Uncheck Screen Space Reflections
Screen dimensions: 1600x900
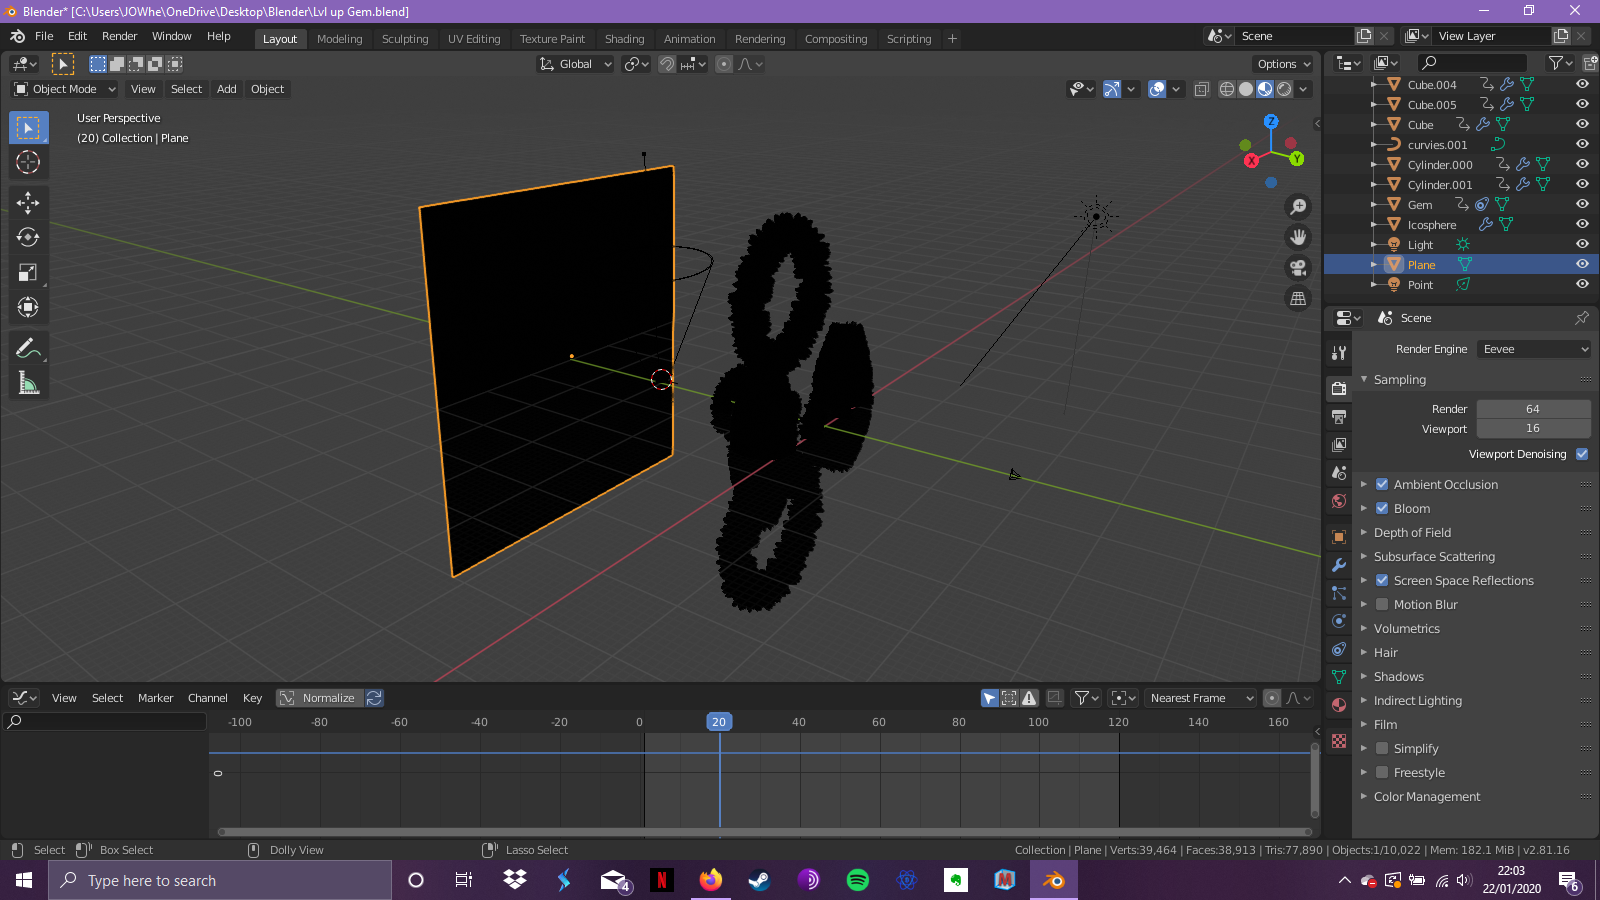[x=1382, y=580]
